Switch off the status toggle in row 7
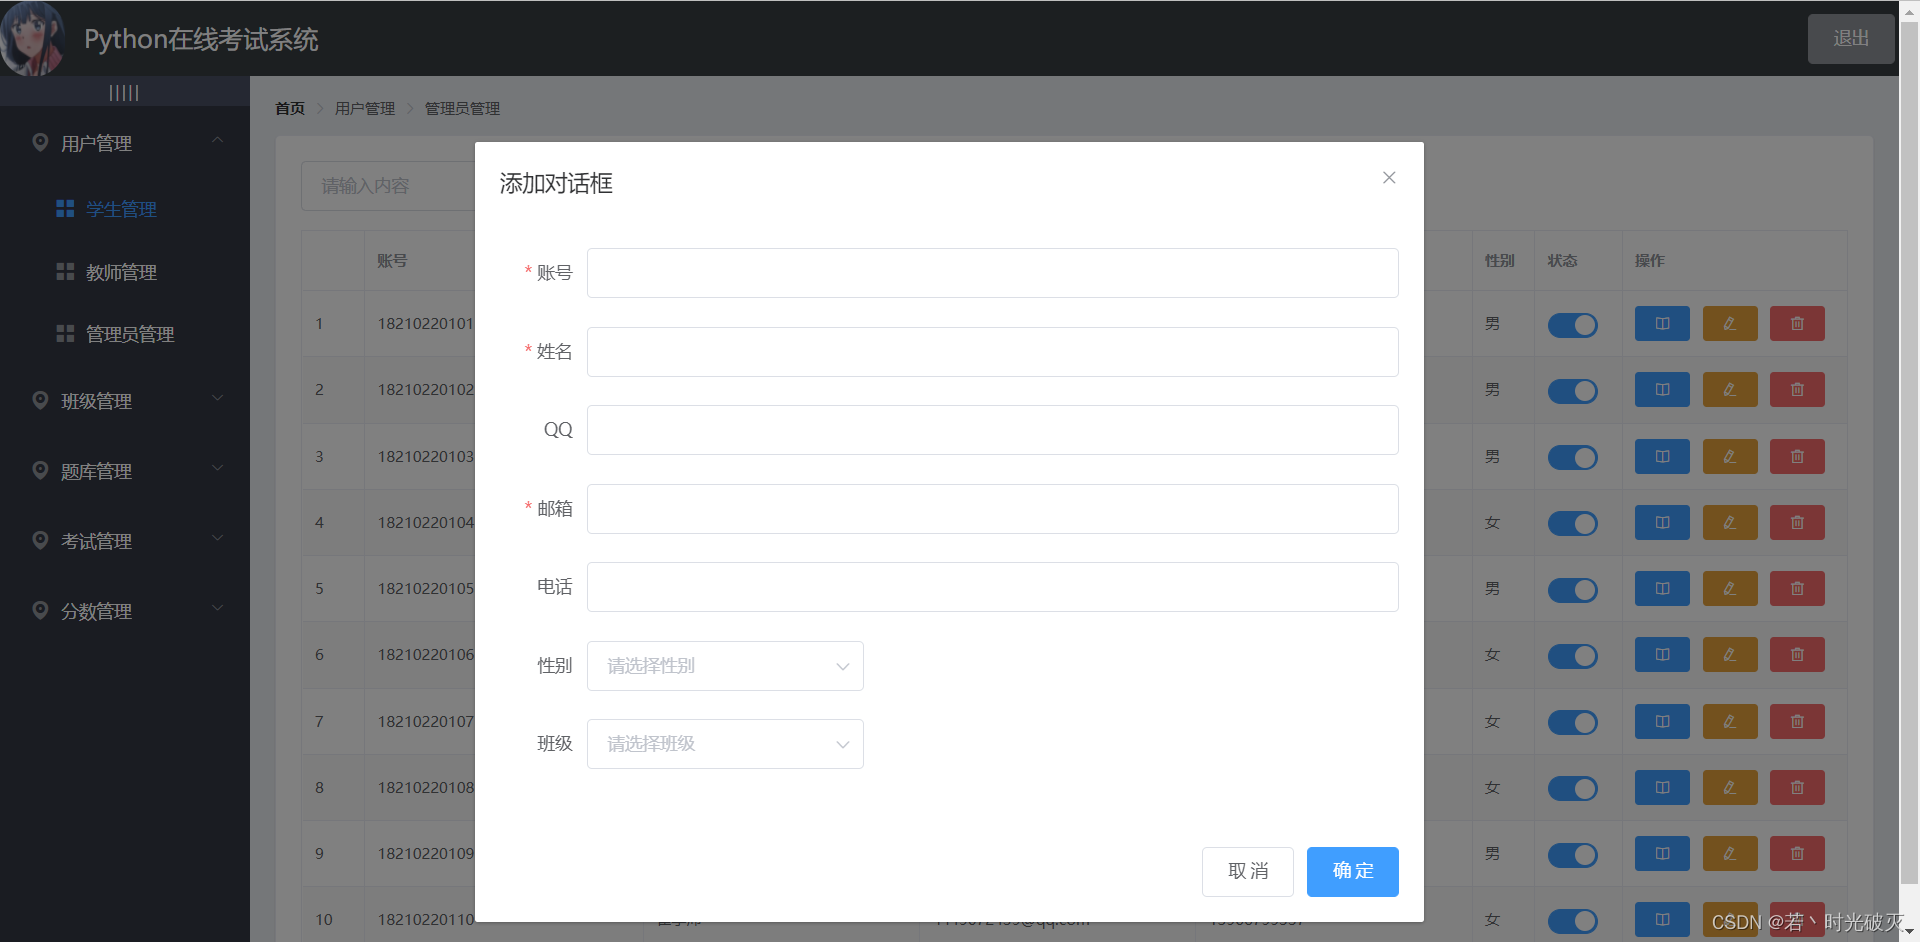Image resolution: width=1920 pixels, height=942 pixels. coord(1572,722)
